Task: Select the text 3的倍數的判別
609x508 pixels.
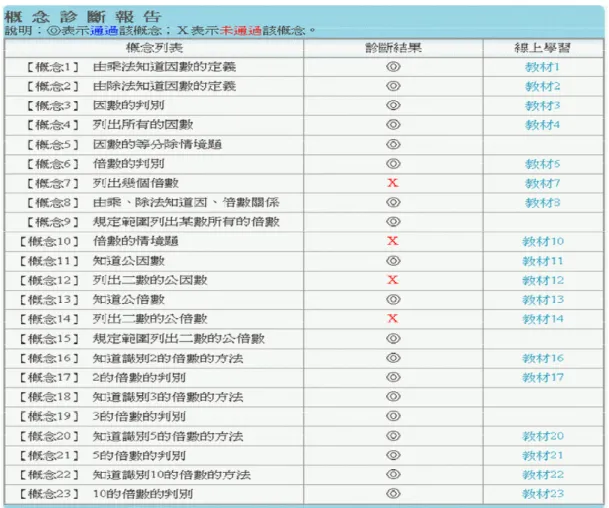Action: point(139,416)
